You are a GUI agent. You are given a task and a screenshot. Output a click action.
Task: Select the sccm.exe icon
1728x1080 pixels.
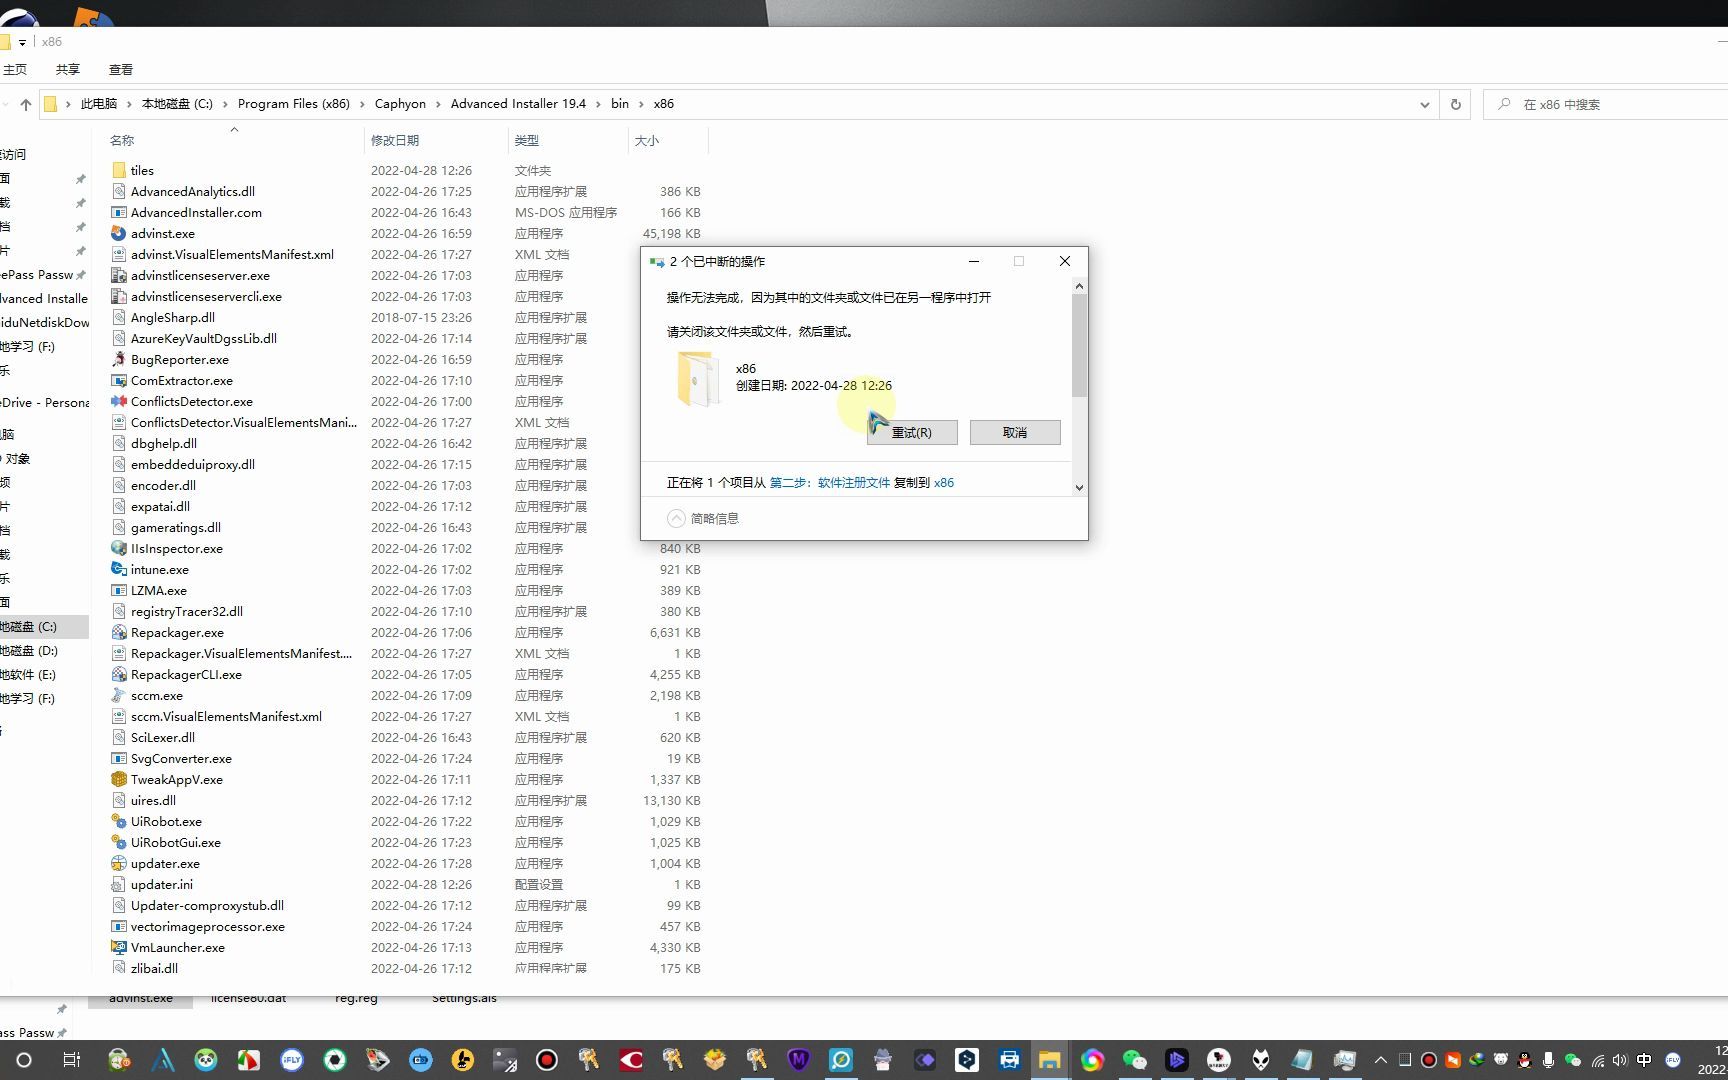119,695
